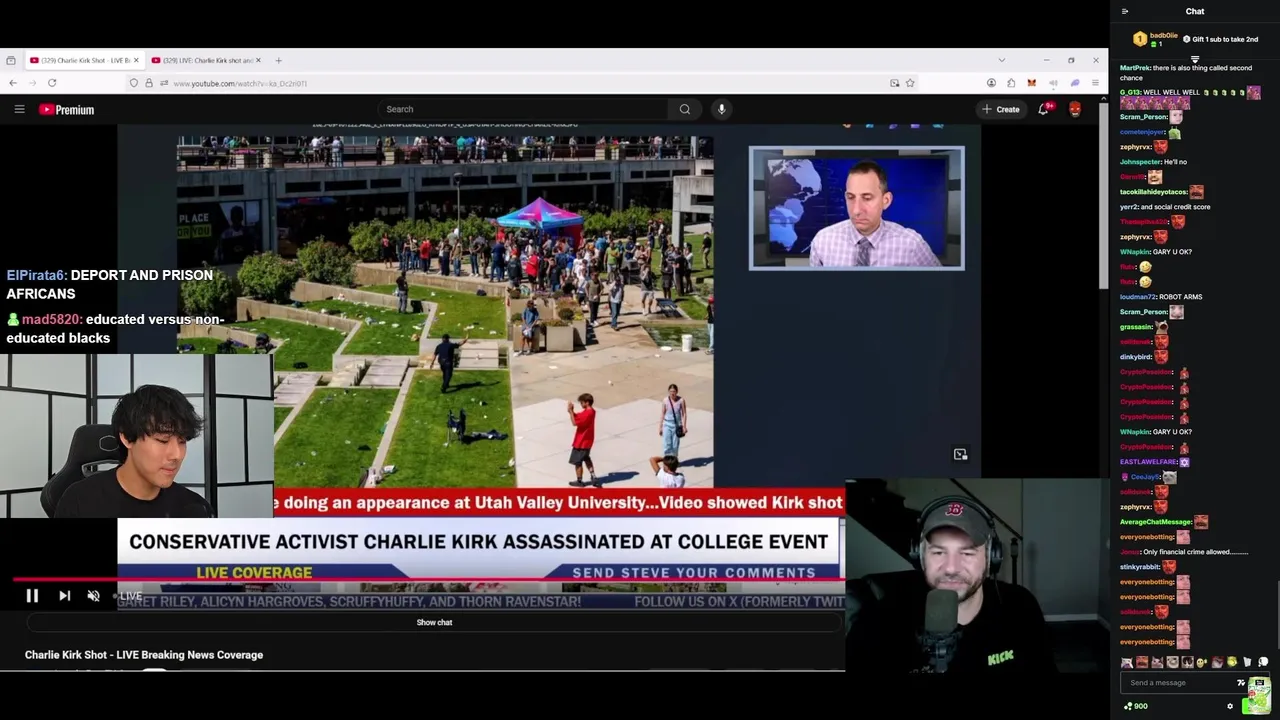Focus the YouTube Search field
The image size is (1280, 720).
(523, 109)
